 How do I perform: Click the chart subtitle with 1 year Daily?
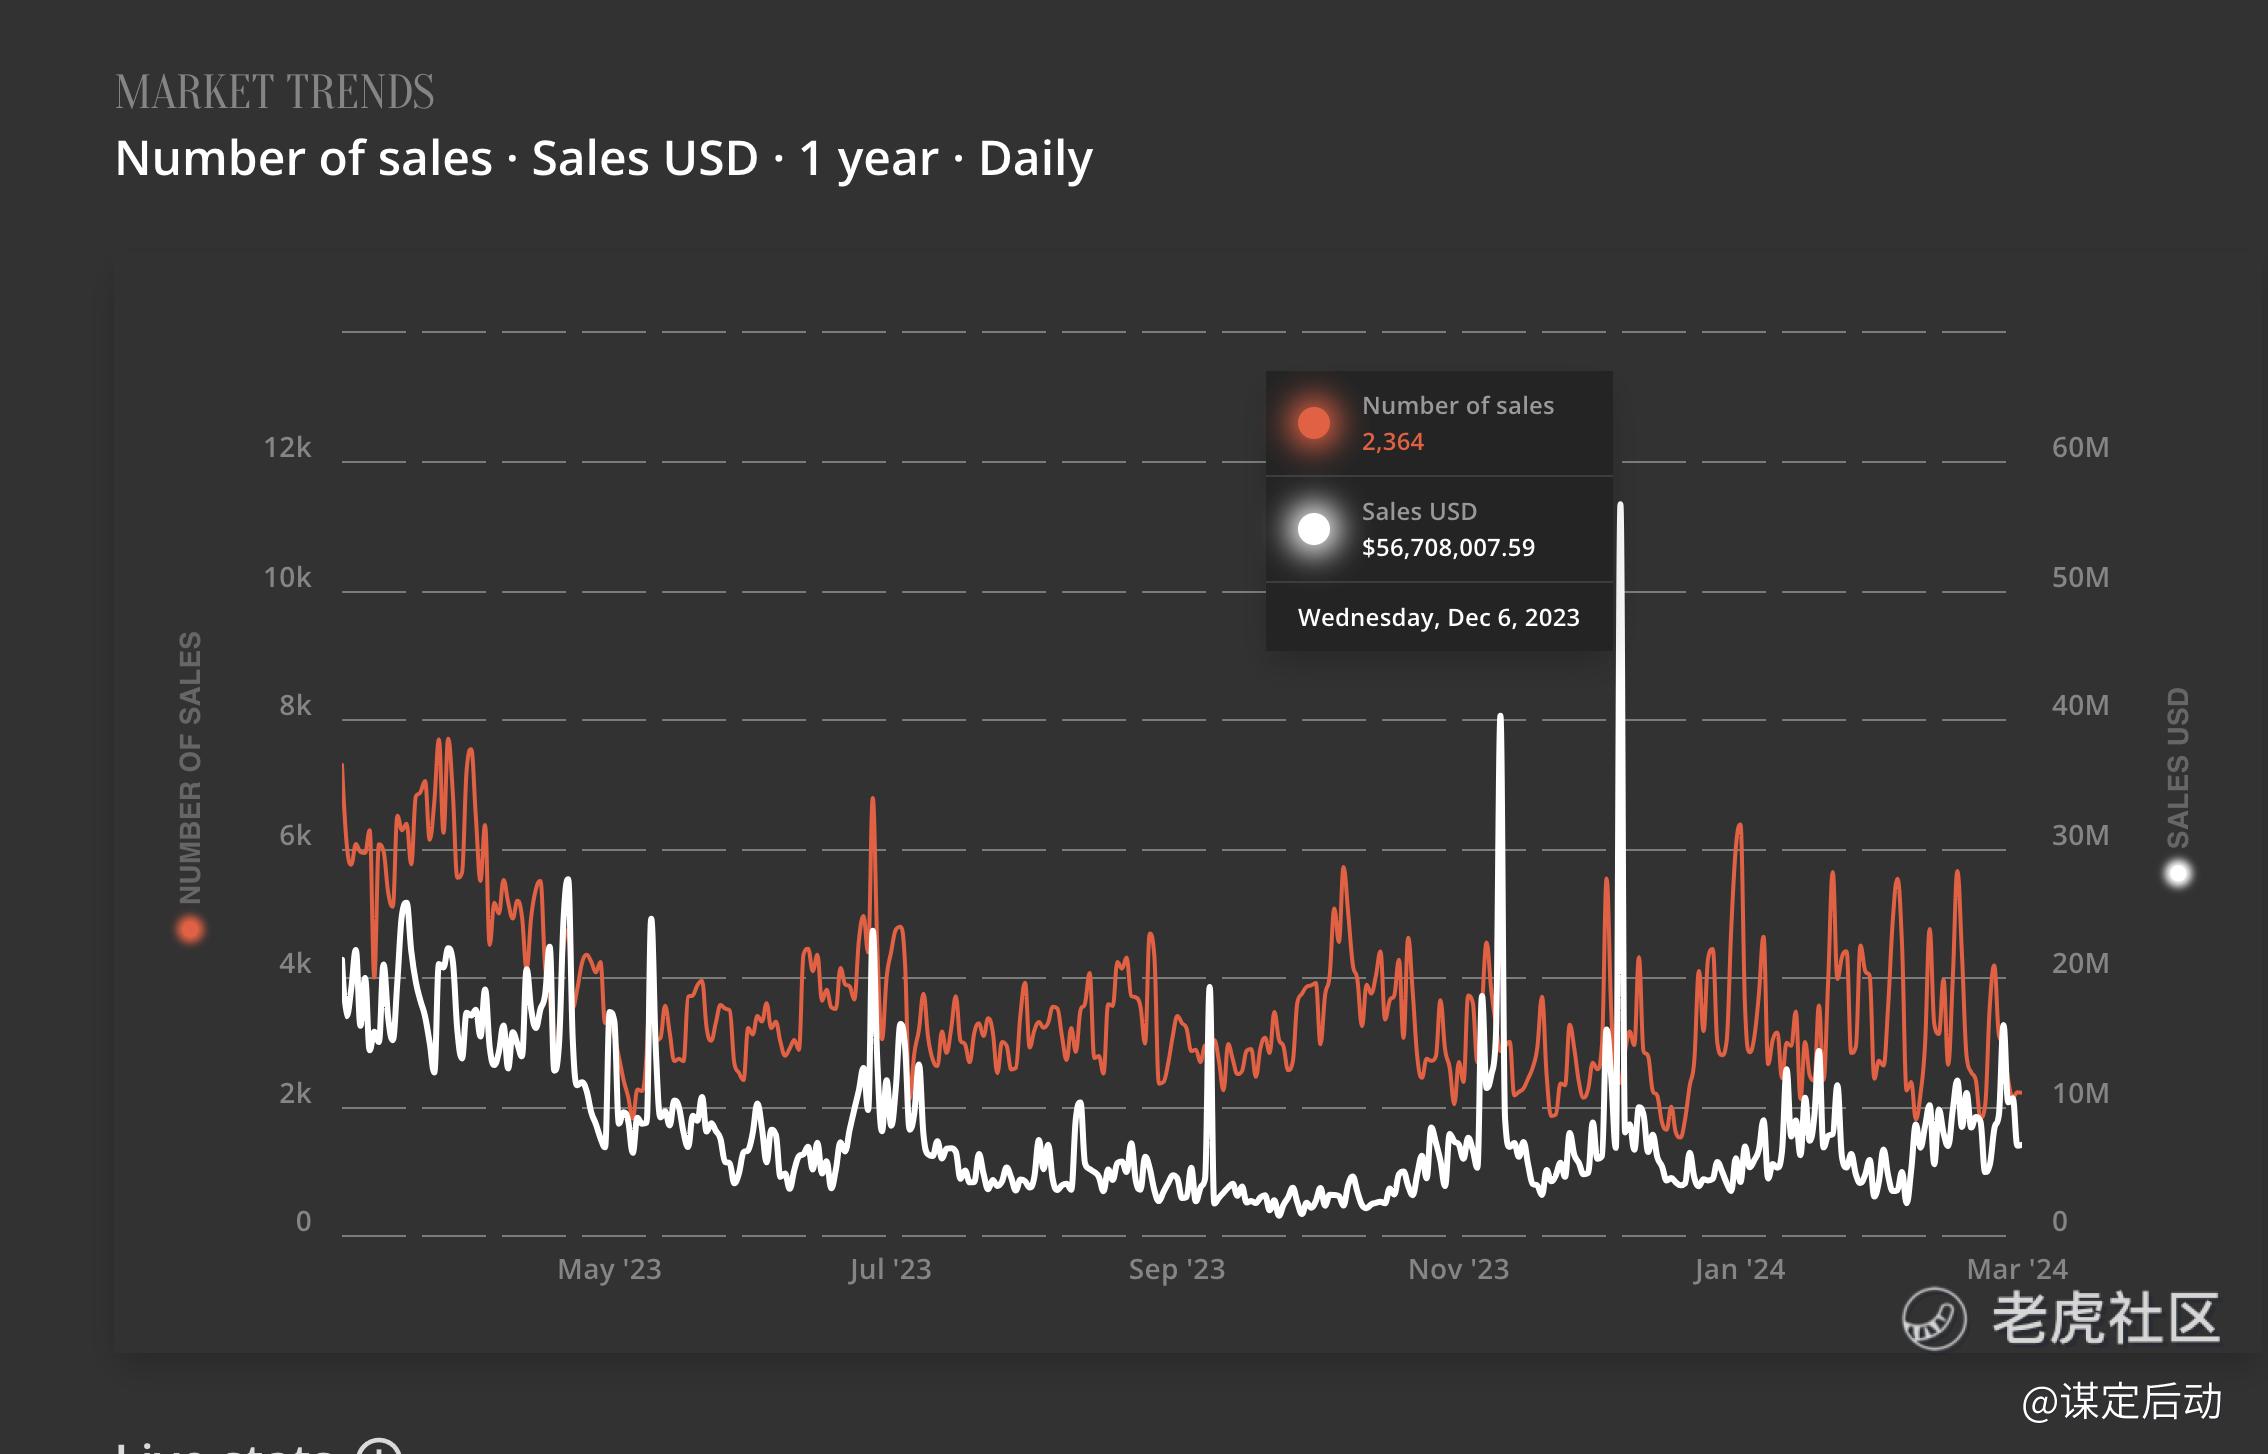click(603, 158)
